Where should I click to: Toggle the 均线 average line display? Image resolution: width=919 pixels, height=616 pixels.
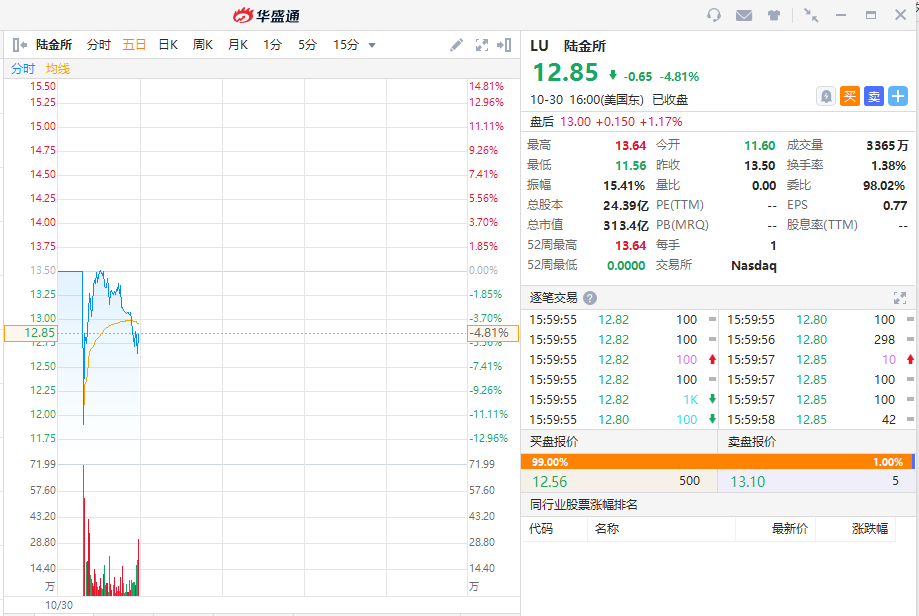click(58, 69)
